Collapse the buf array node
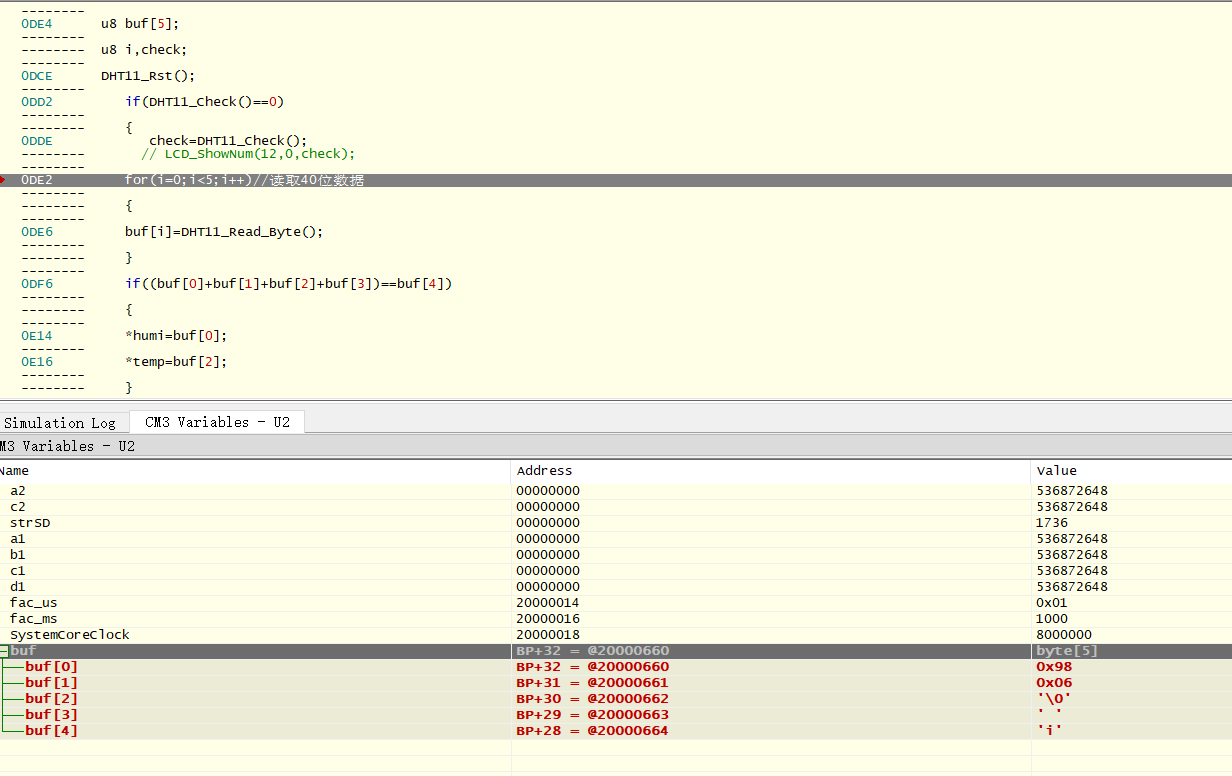The width and height of the screenshot is (1232, 776). [x=3, y=651]
